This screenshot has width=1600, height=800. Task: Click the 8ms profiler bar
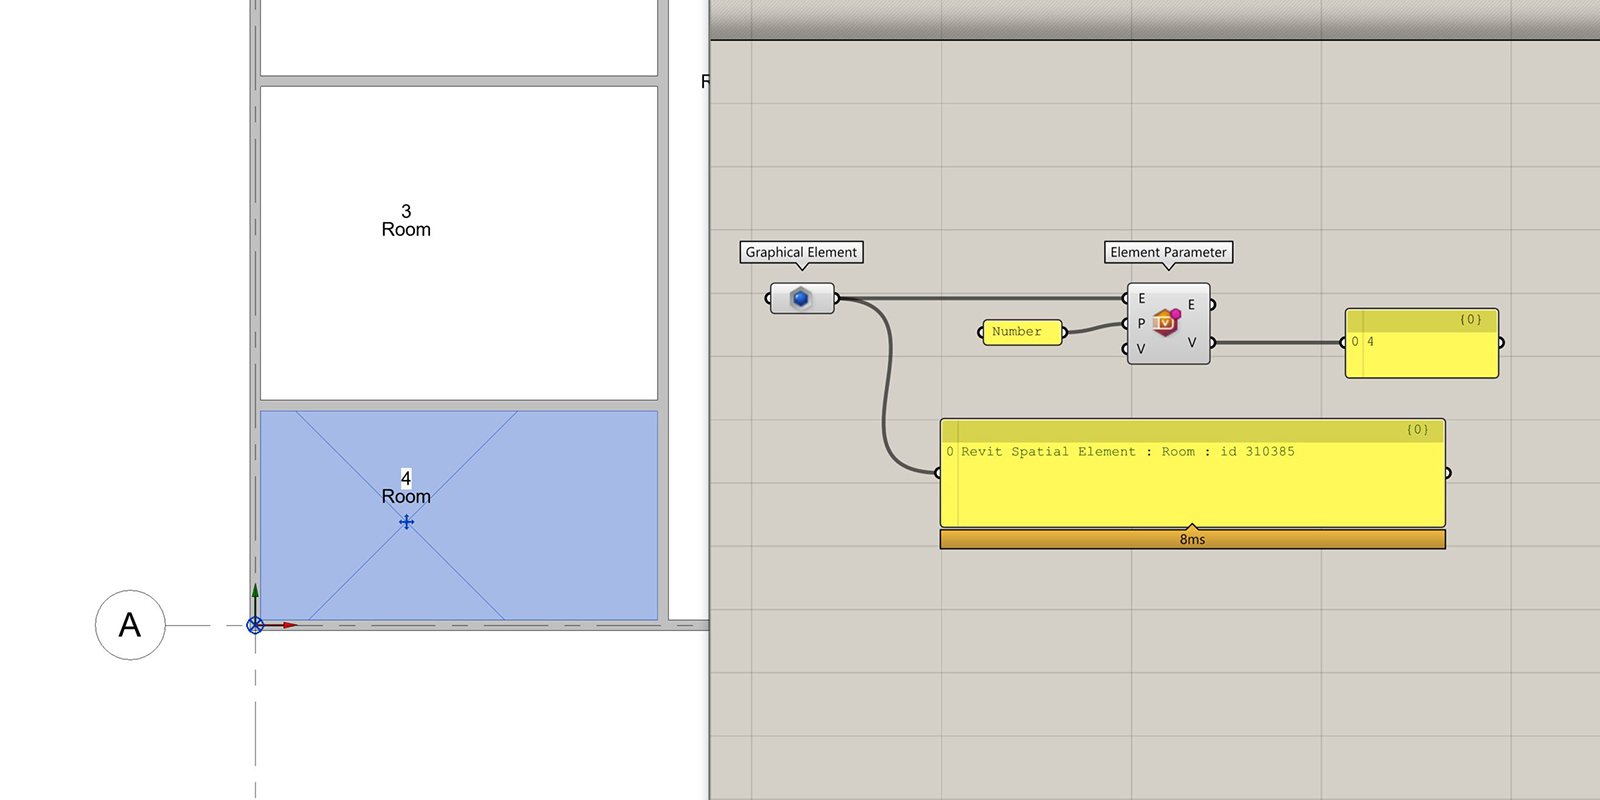[x=1192, y=539]
